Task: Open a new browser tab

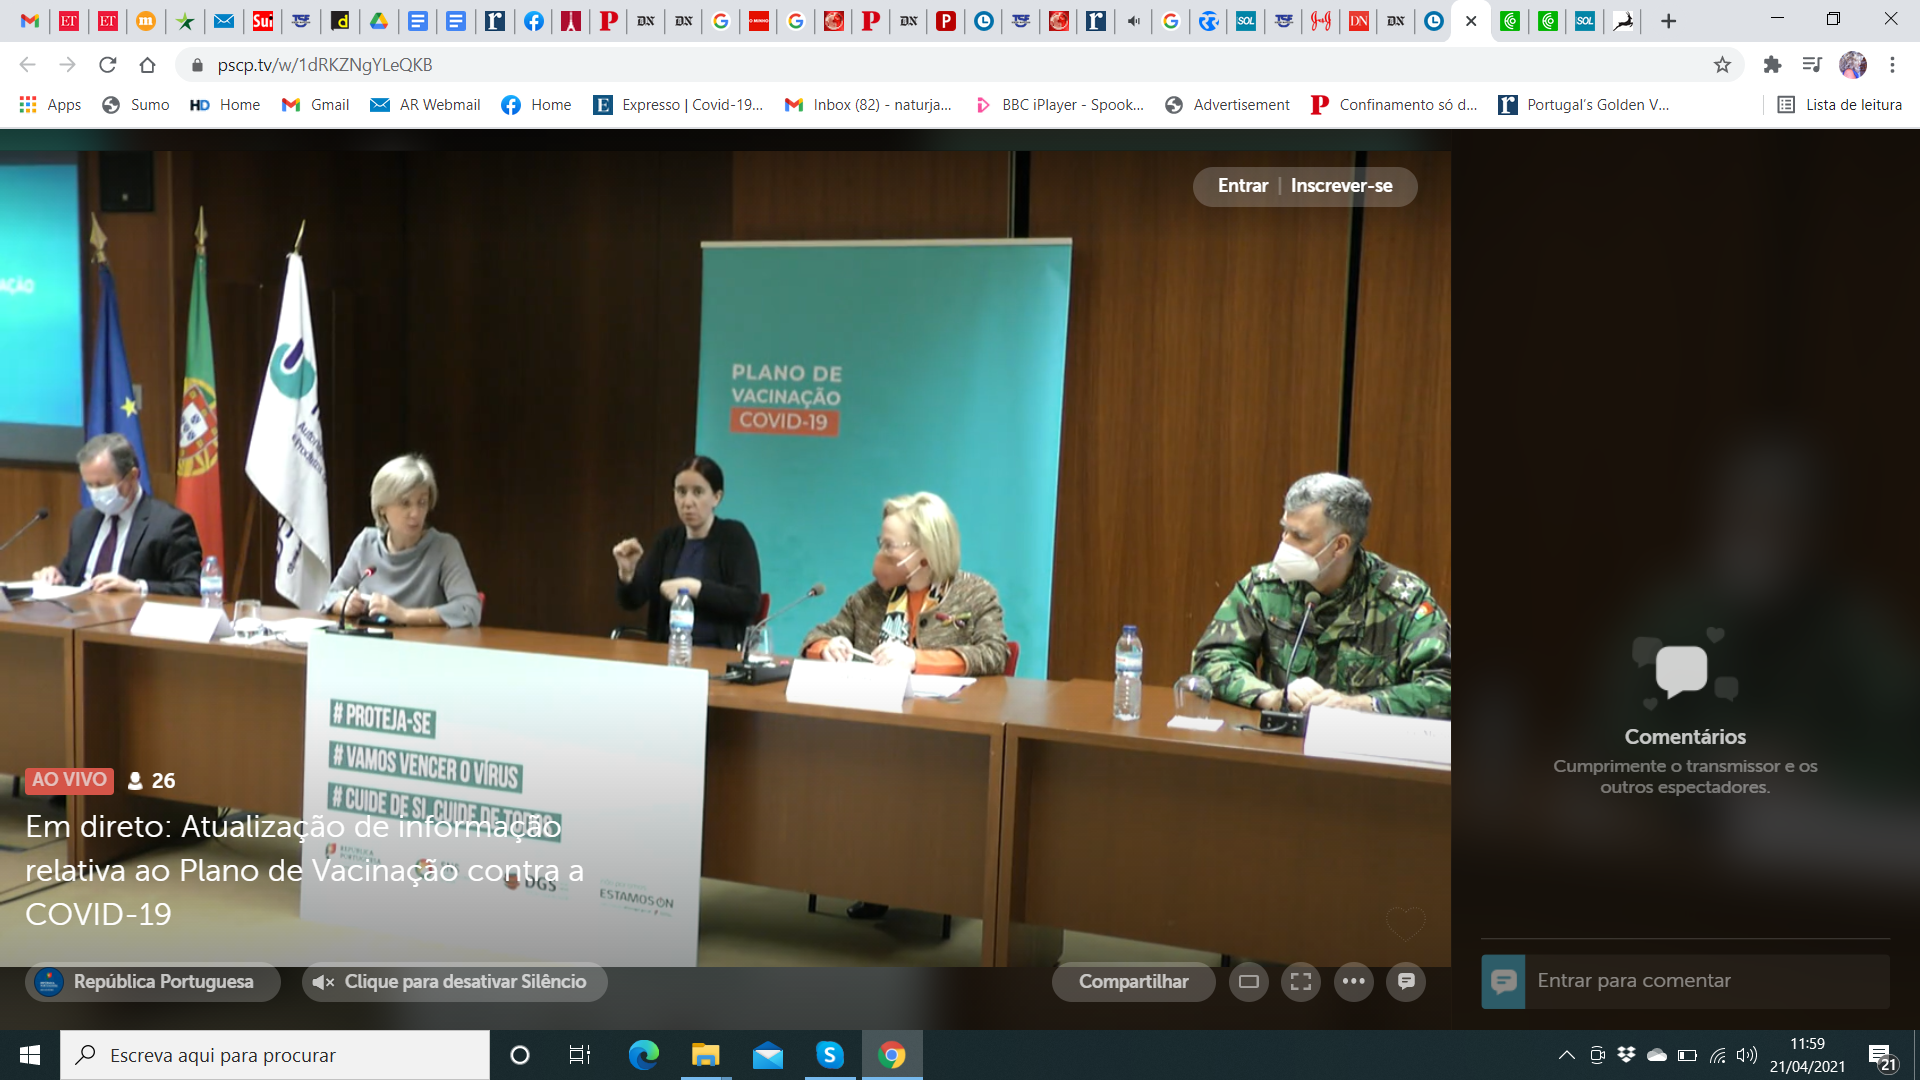Action: pyautogui.click(x=1668, y=21)
